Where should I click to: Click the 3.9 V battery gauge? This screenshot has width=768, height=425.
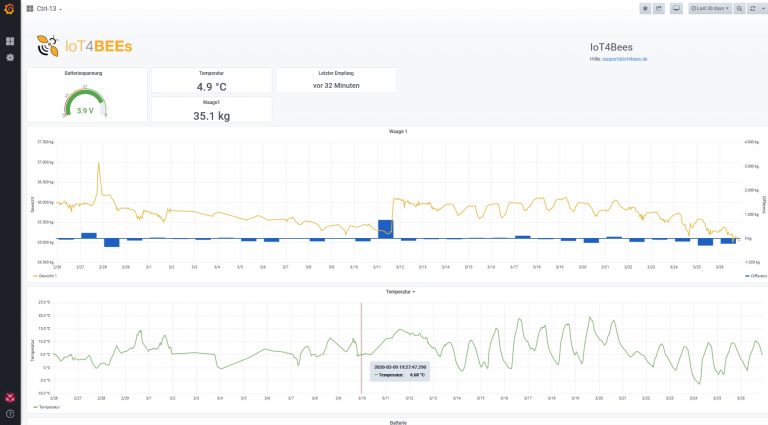[x=85, y=103]
